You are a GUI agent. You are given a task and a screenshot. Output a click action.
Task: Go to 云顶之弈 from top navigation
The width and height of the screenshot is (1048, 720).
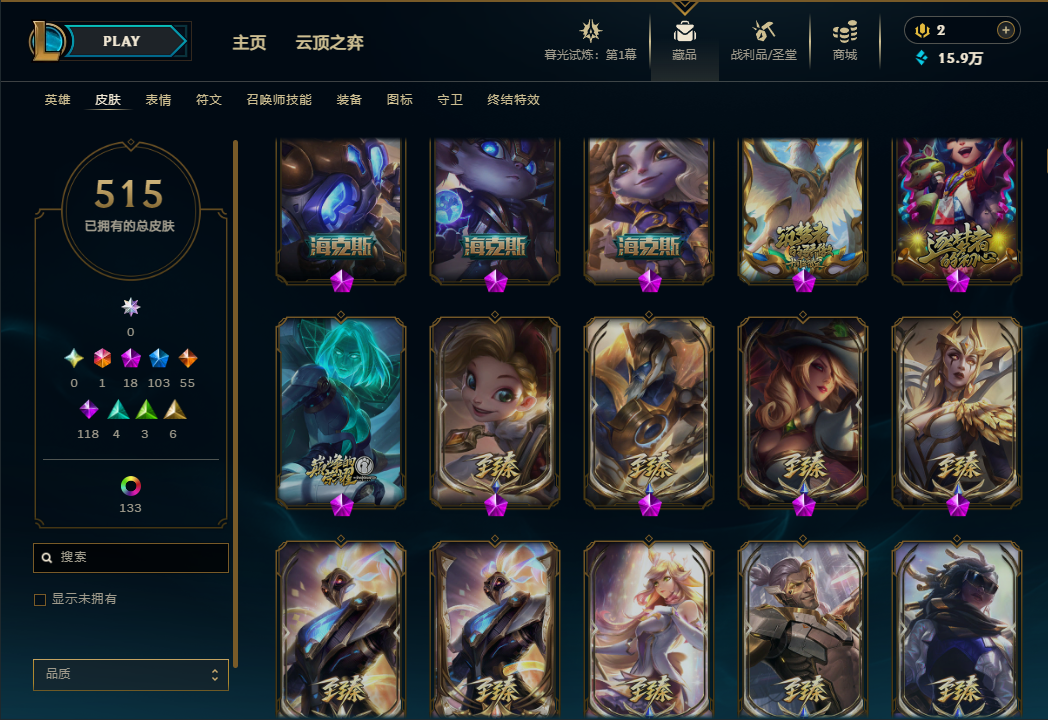(330, 43)
